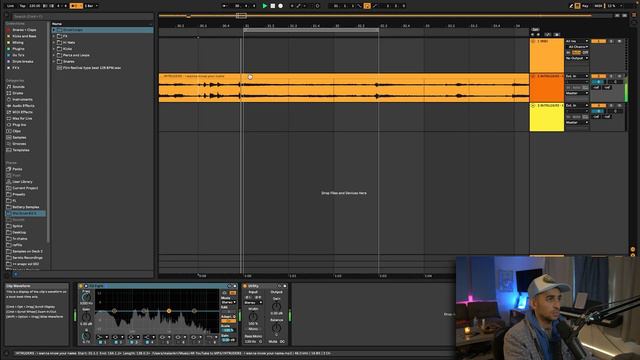This screenshot has height=360, width=640.
Task: Select the 126 BPM wav sample file
Action: (92, 68)
